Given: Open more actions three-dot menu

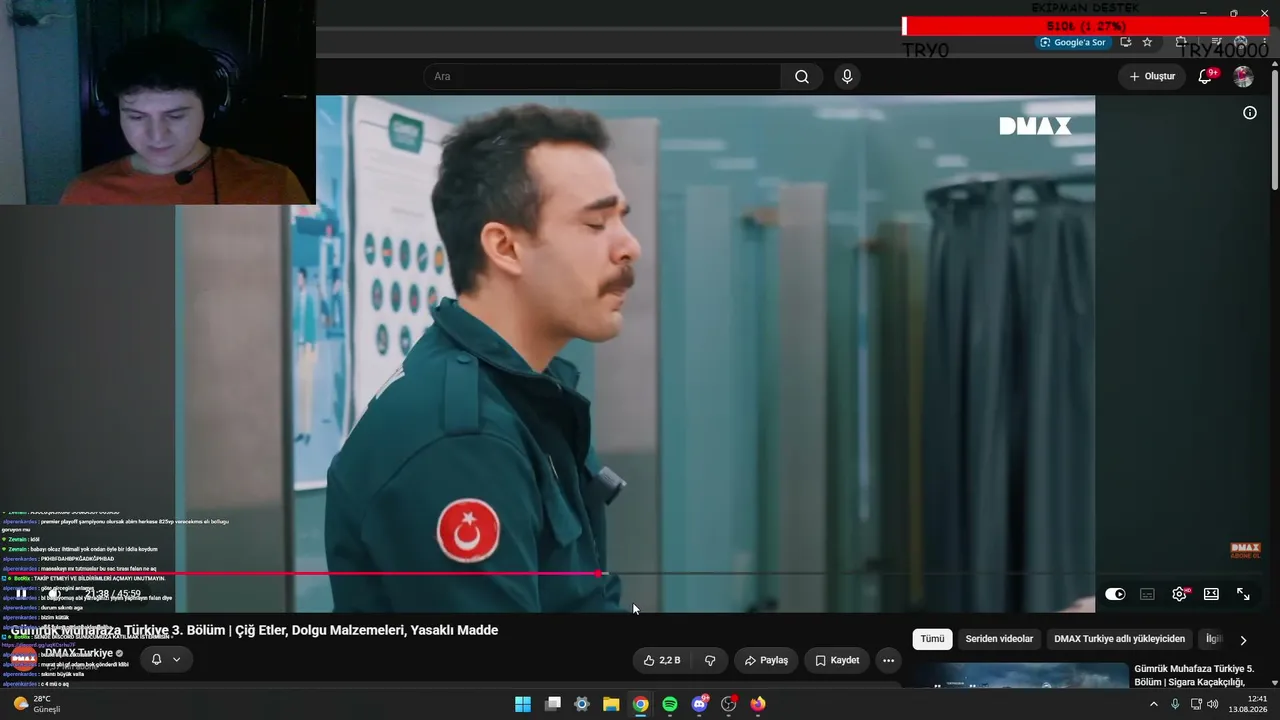Looking at the screenshot, I should click(888, 660).
